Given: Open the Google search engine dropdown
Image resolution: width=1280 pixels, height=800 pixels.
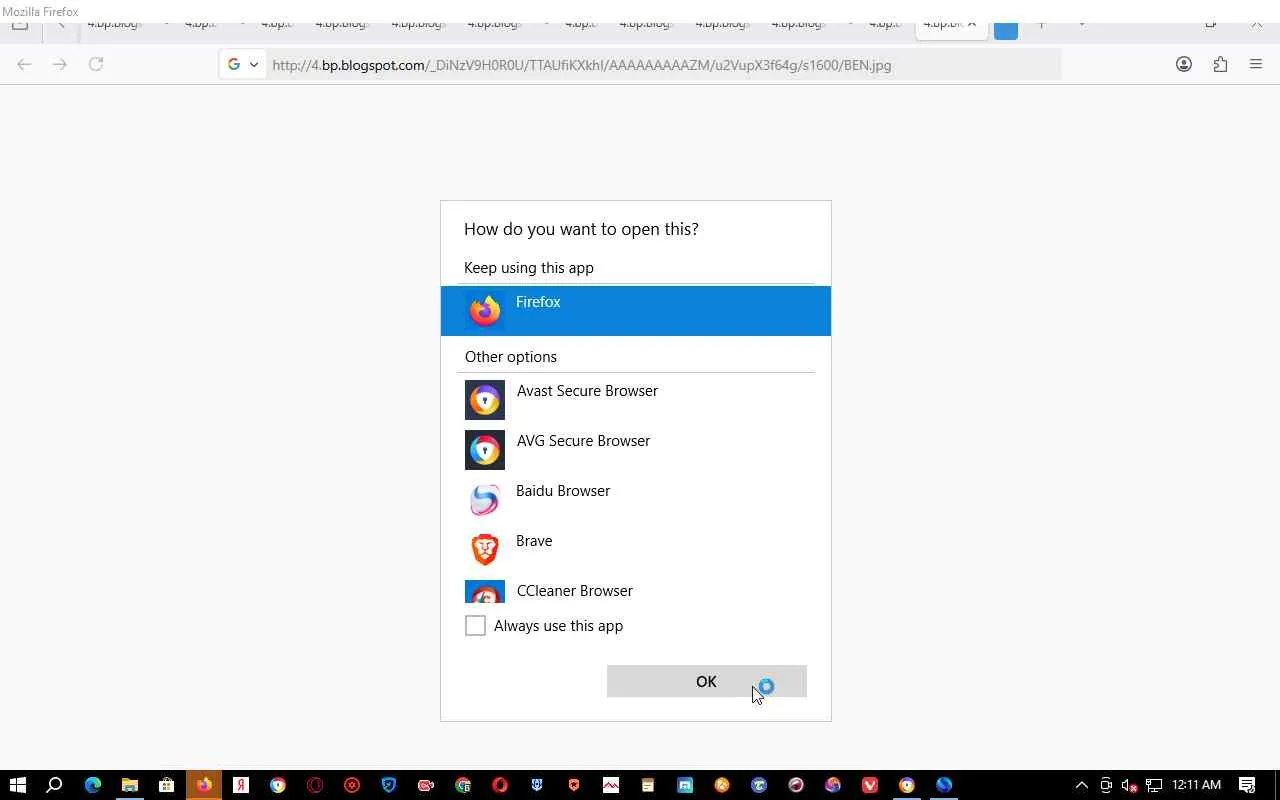Looking at the screenshot, I should click(x=243, y=65).
